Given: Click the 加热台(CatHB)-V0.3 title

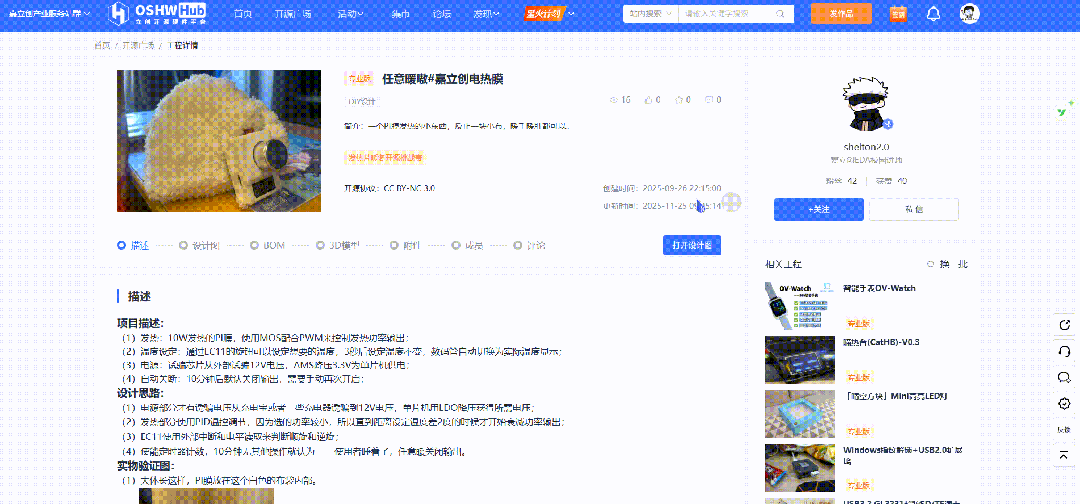Looking at the screenshot, I should [x=882, y=342].
